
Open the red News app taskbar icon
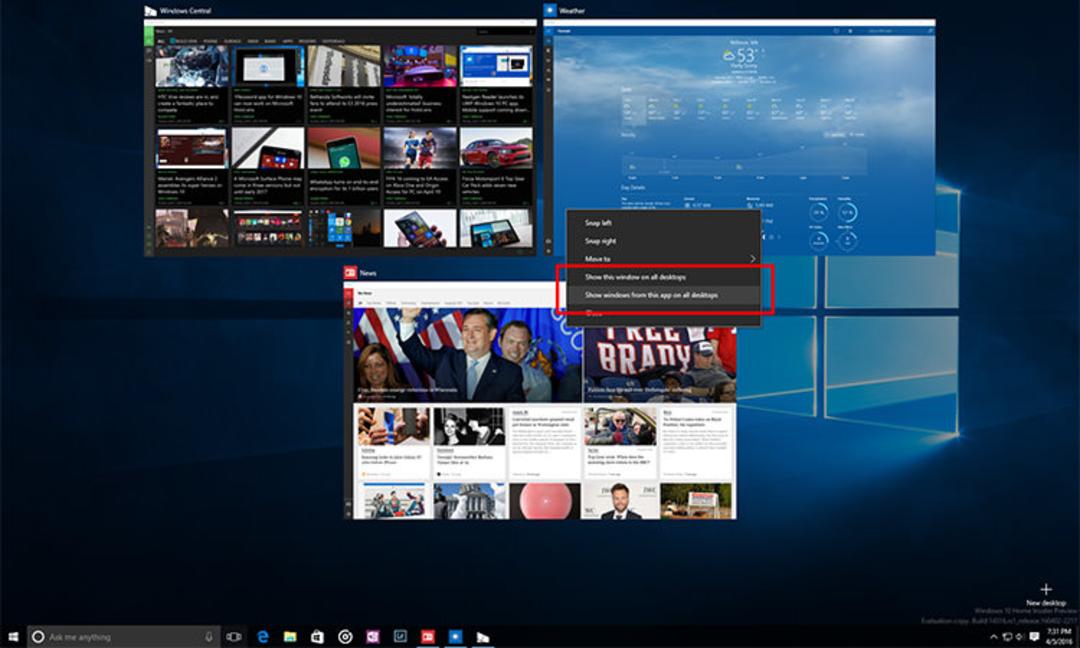428,637
